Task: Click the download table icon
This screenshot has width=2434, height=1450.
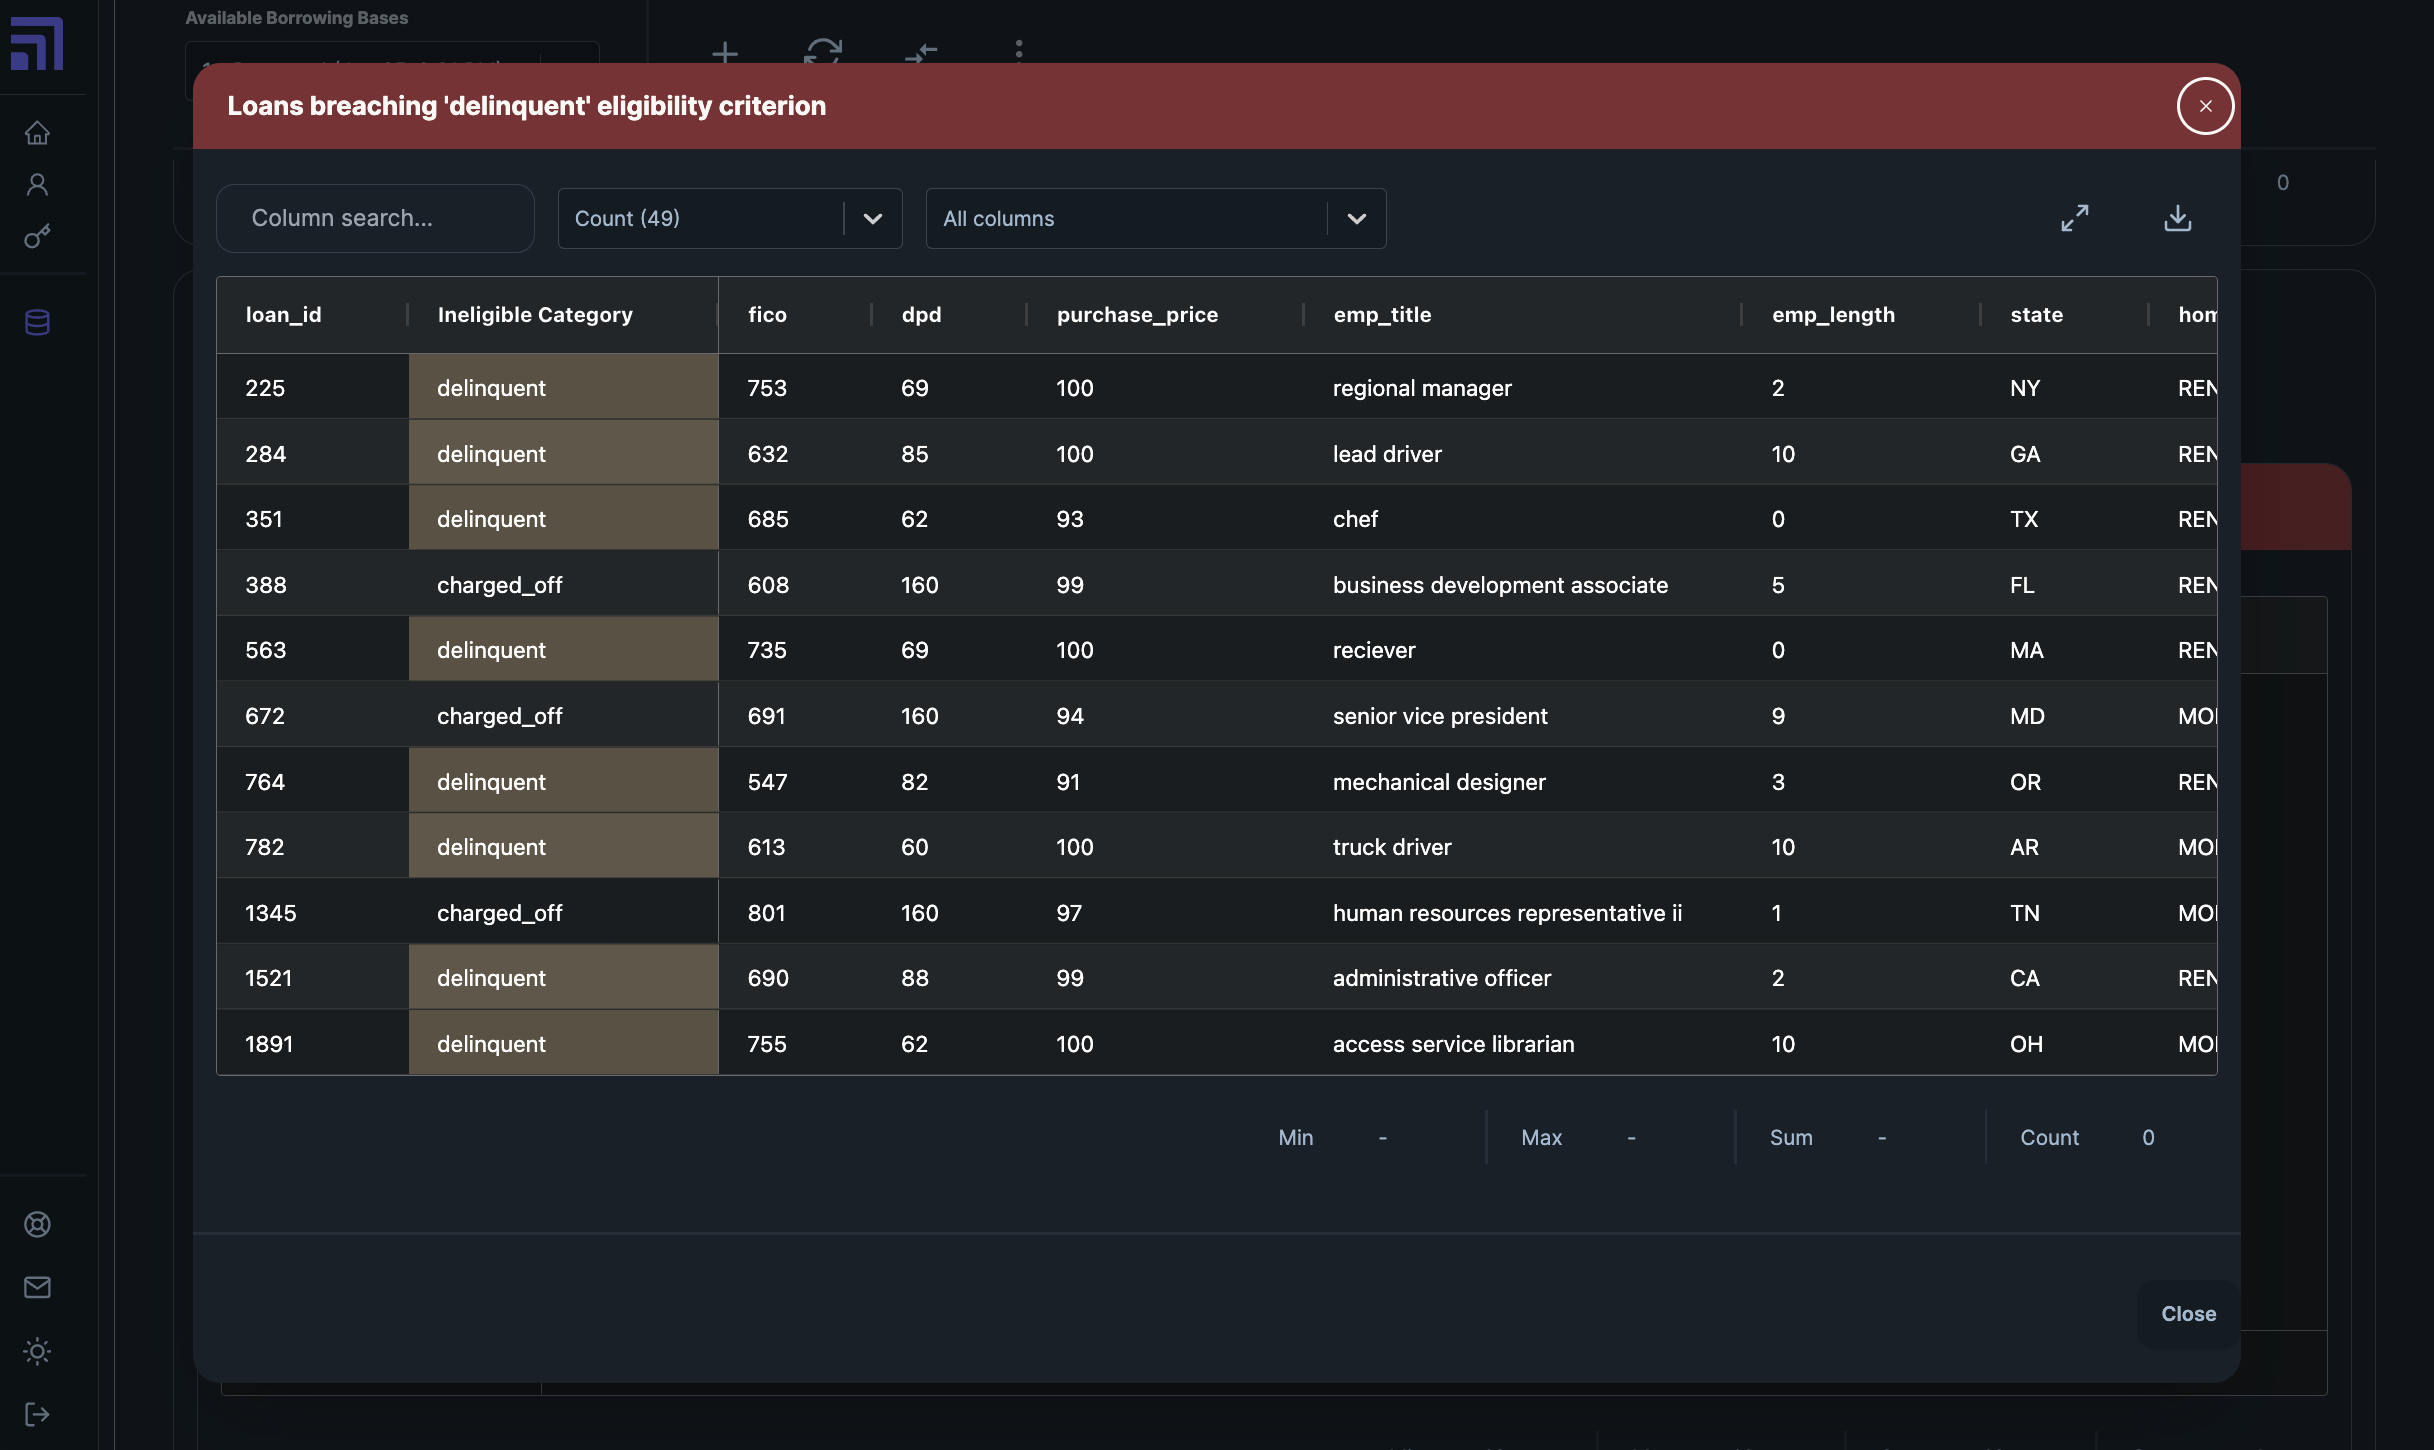Action: [2177, 218]
